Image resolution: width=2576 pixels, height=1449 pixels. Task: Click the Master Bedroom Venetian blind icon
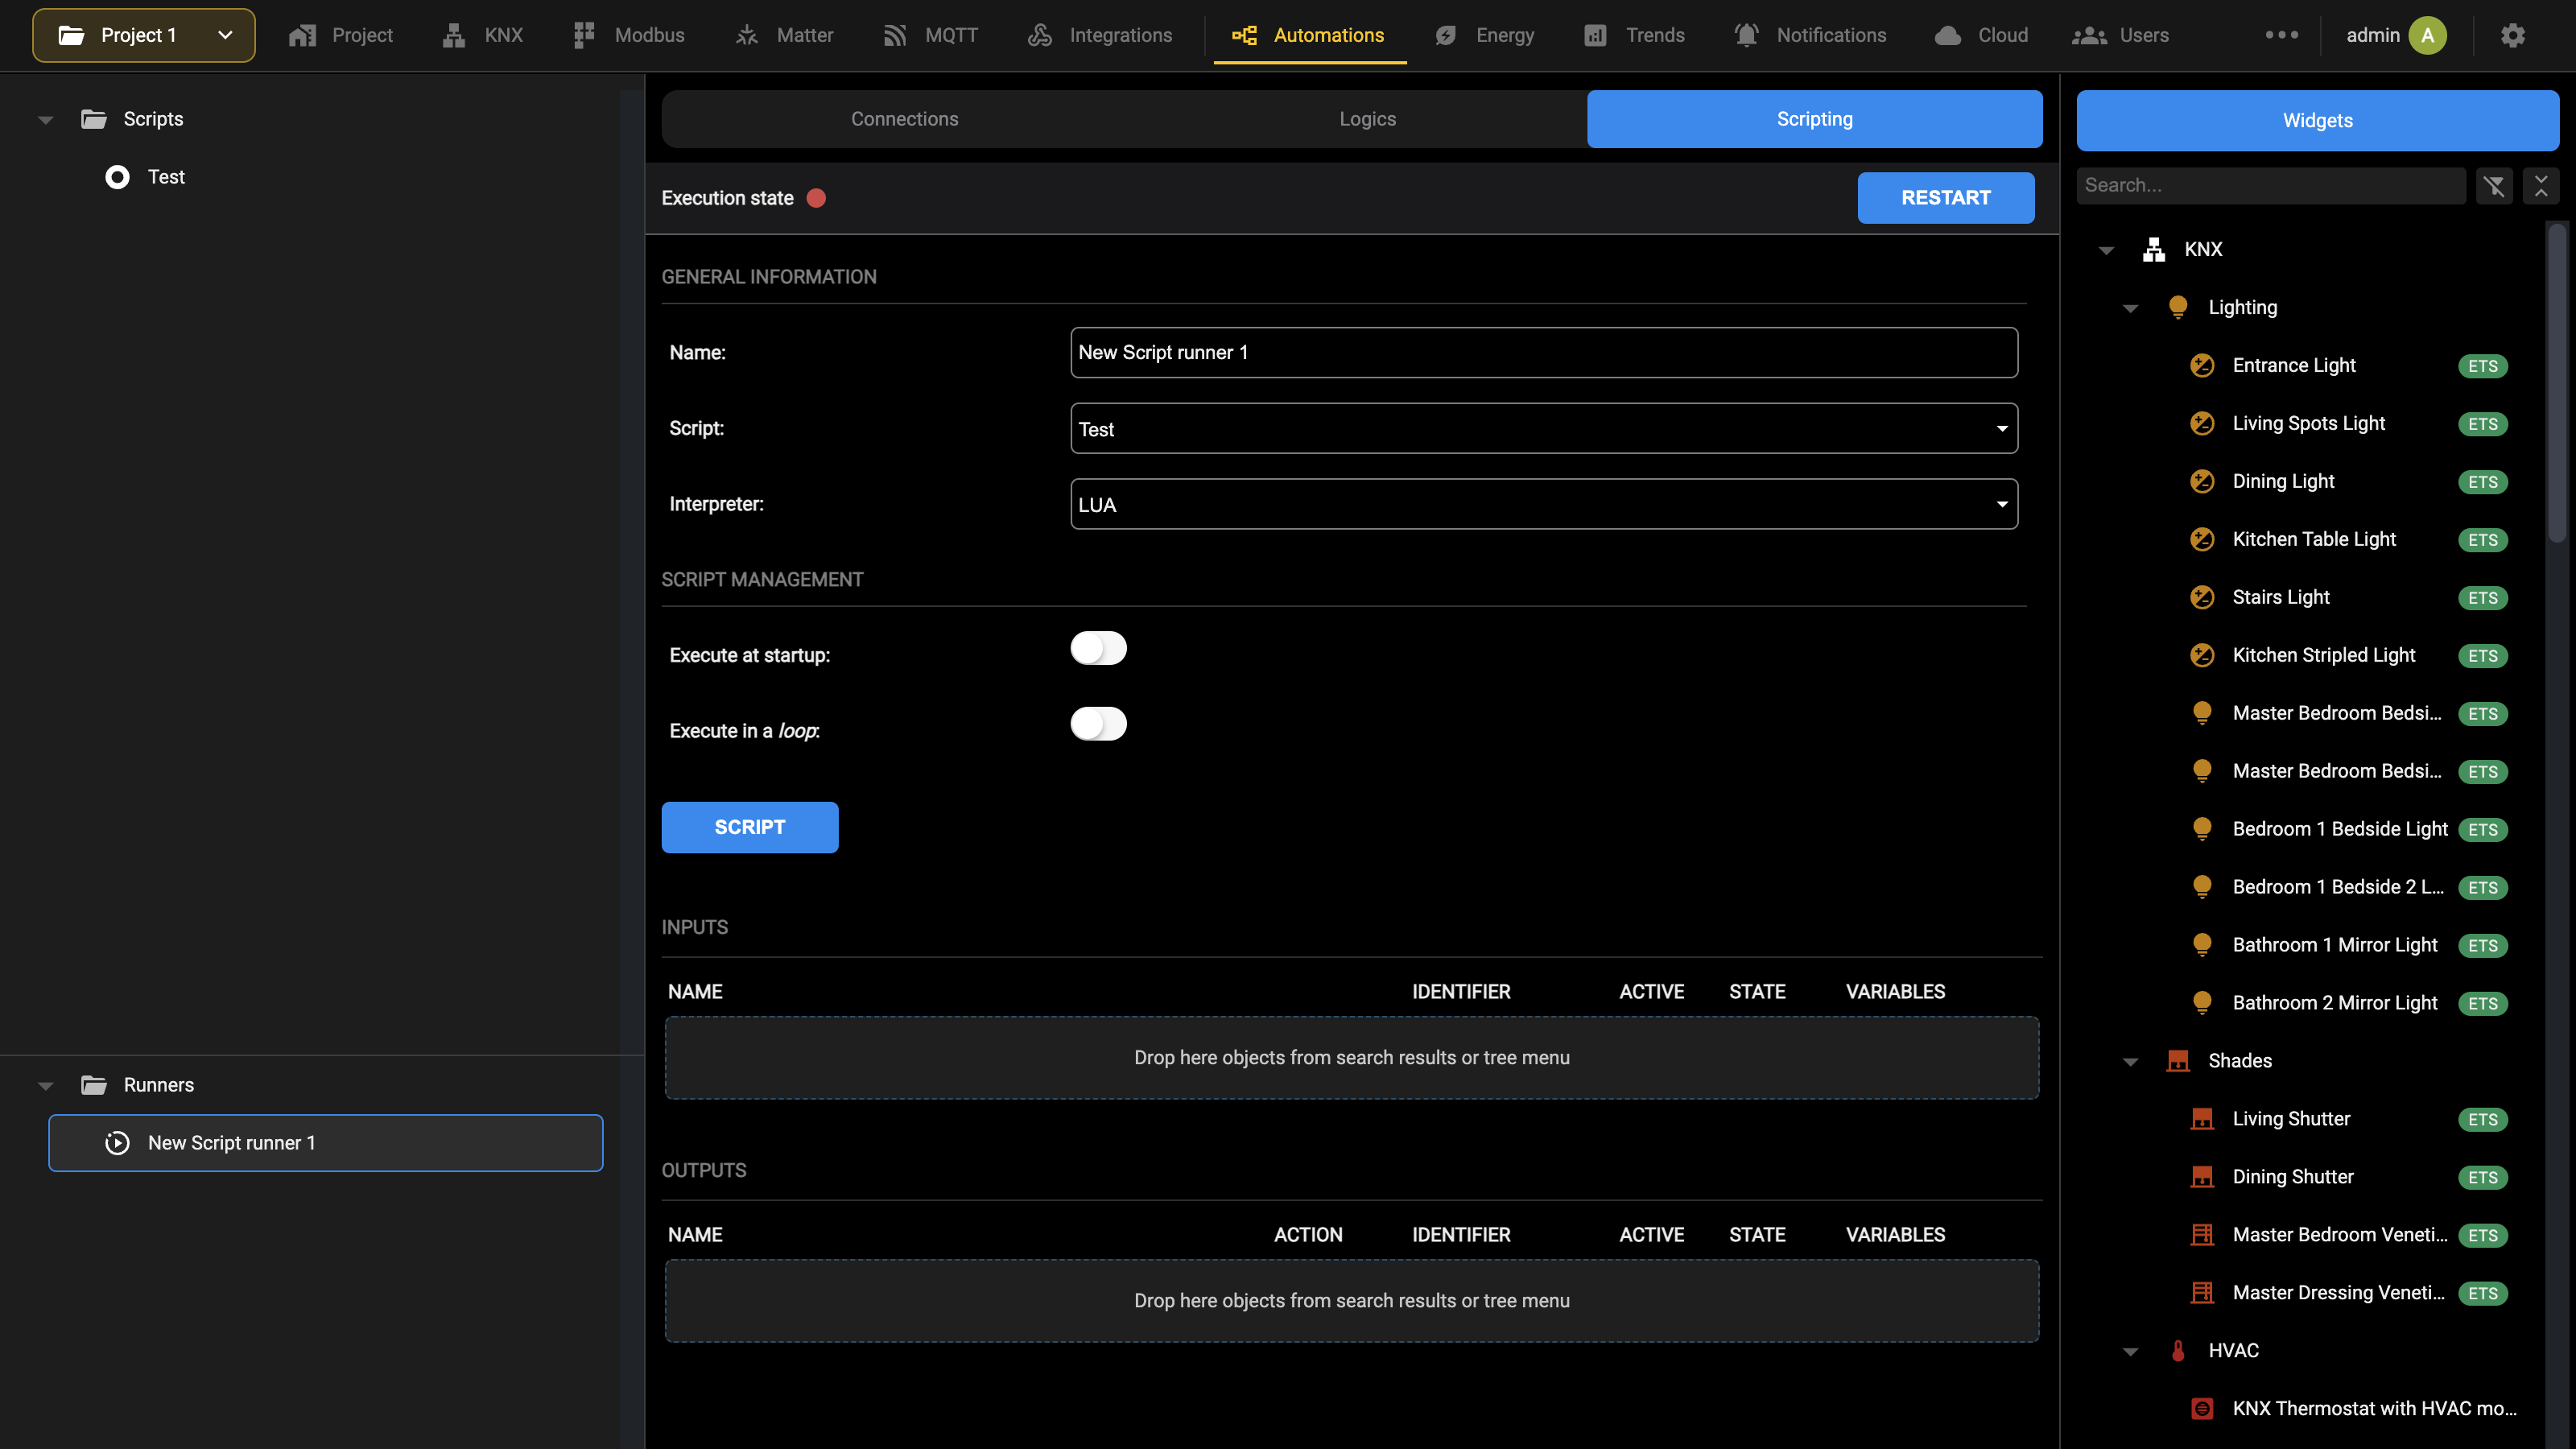2202,1235
